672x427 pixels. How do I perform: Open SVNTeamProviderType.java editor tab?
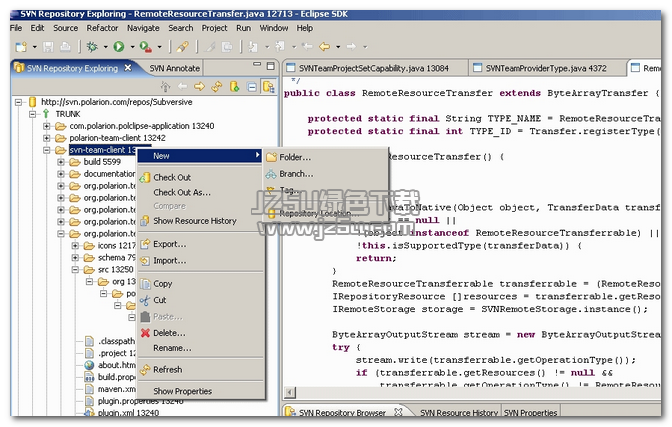(x=545, y=68)
